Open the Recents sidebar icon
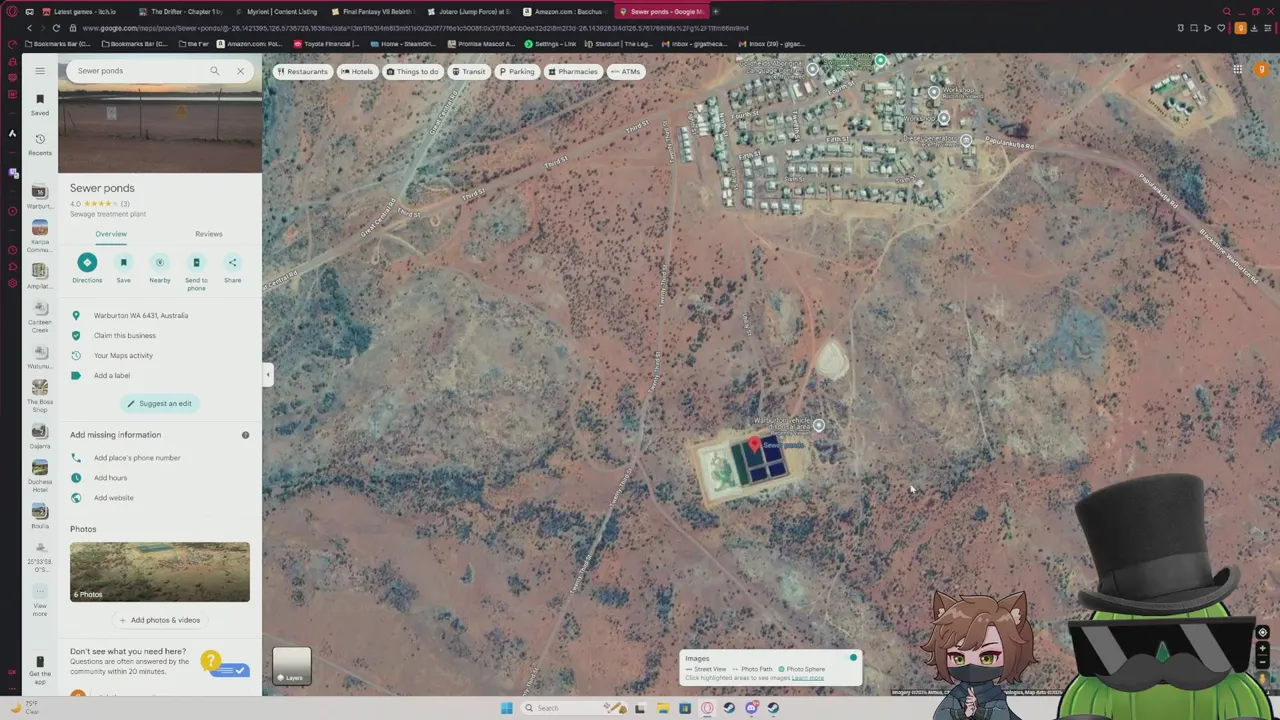Viewport: 1280px width, 720px height. (40, 144)
